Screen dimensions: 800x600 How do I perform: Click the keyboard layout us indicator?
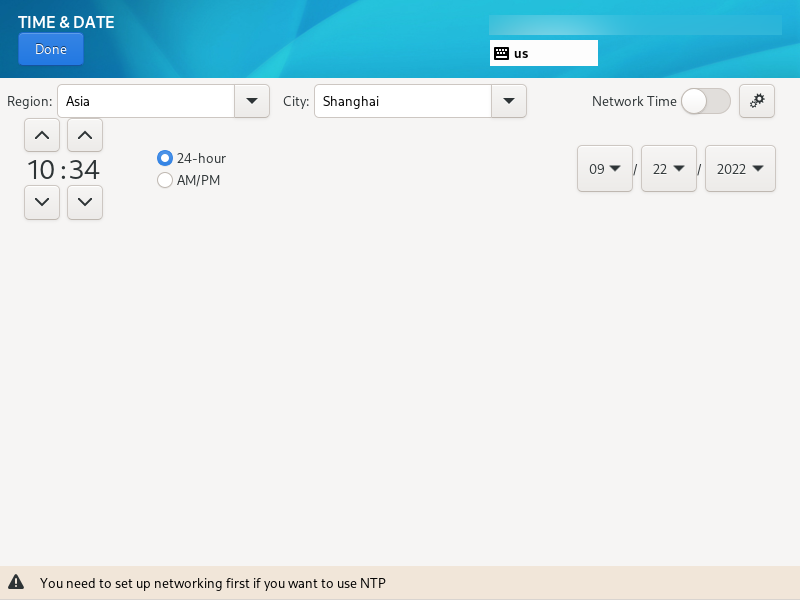[543, 53]
